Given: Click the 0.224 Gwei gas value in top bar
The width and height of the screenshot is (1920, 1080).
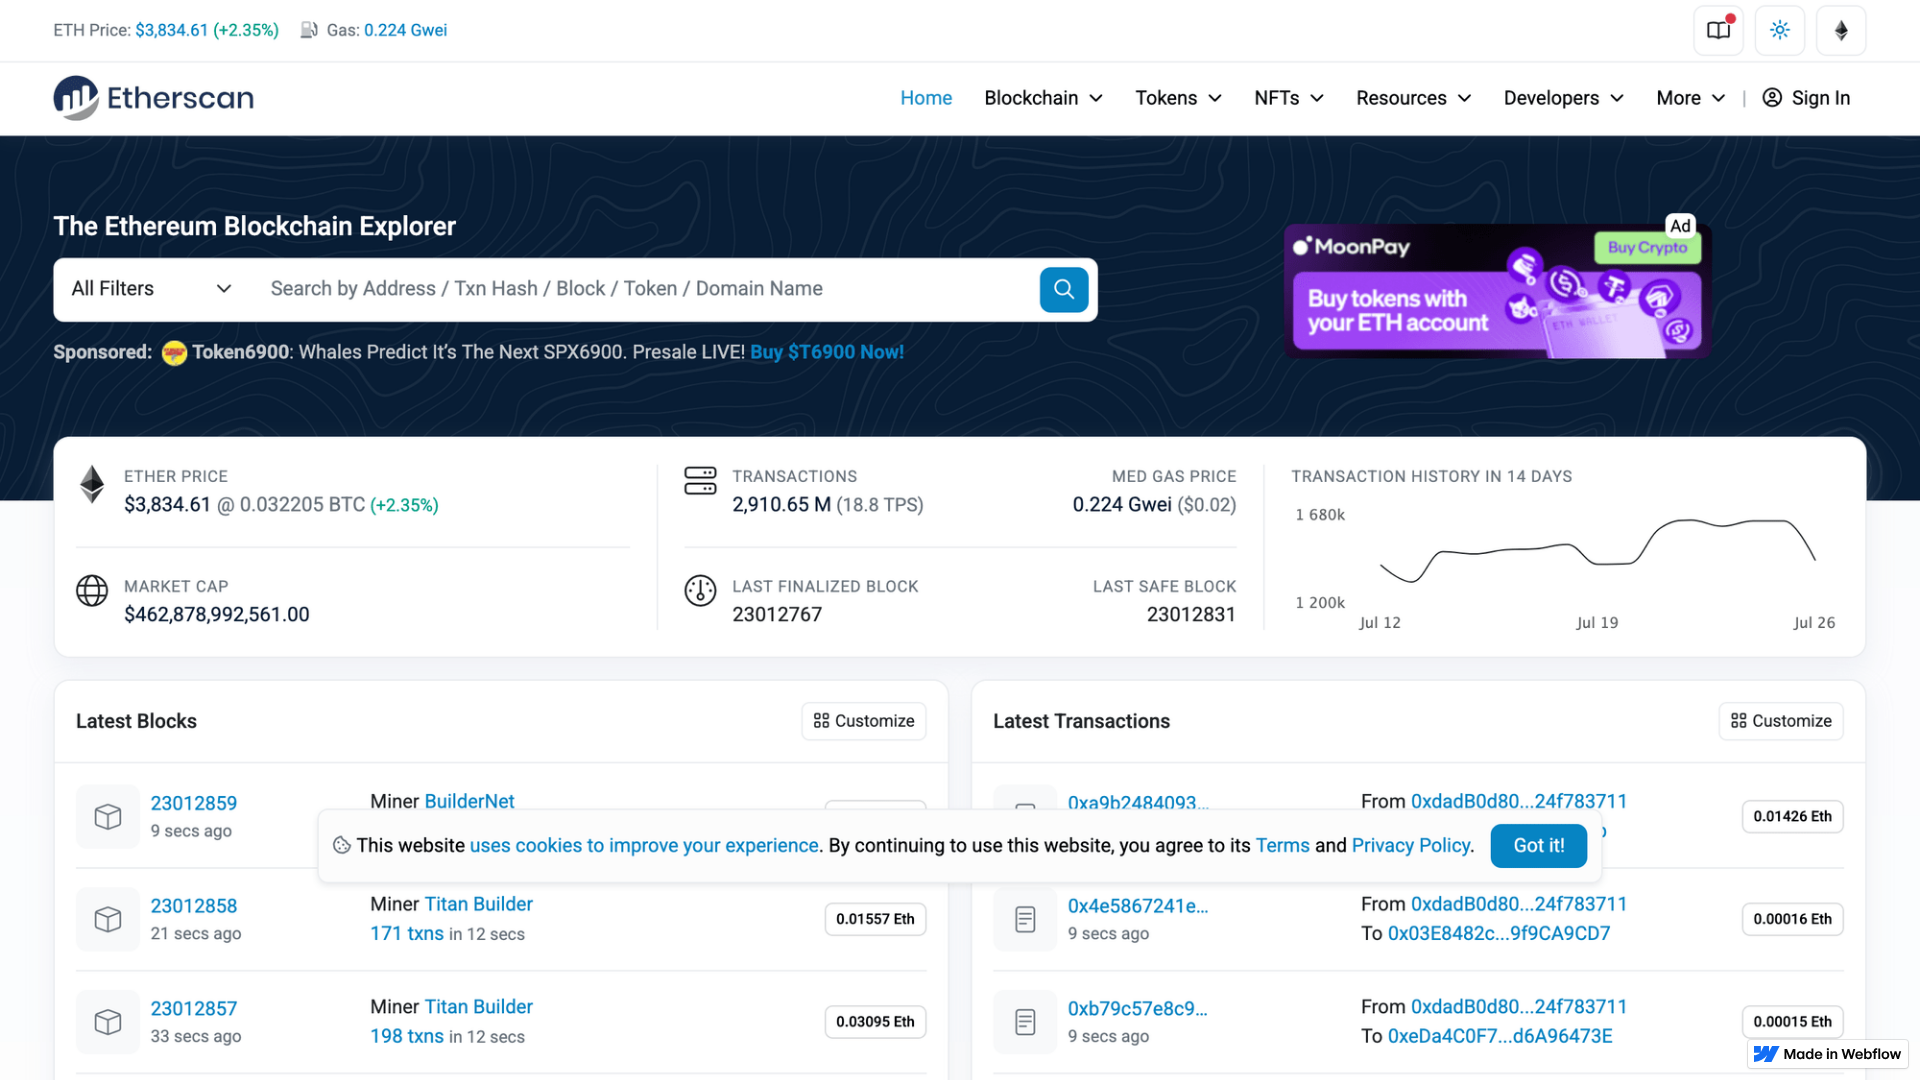Looking at the screenshot, I should pos(405,30).
